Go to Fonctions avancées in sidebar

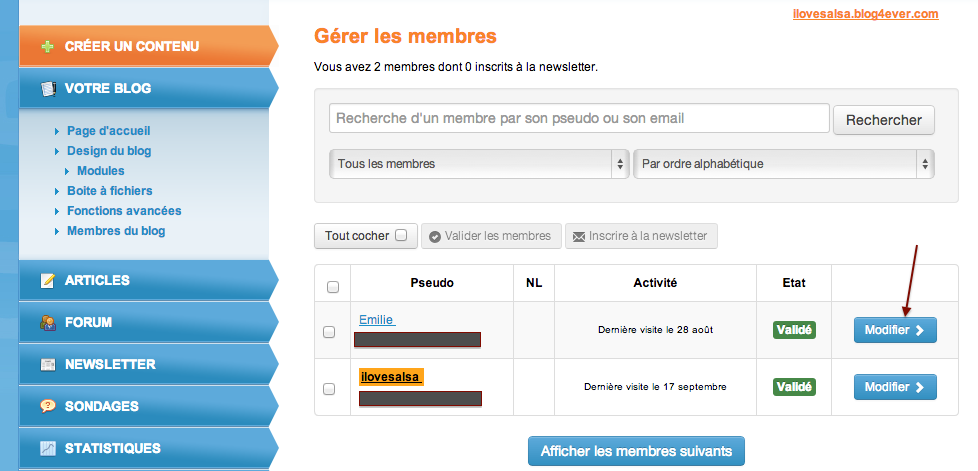coord(124,211)
